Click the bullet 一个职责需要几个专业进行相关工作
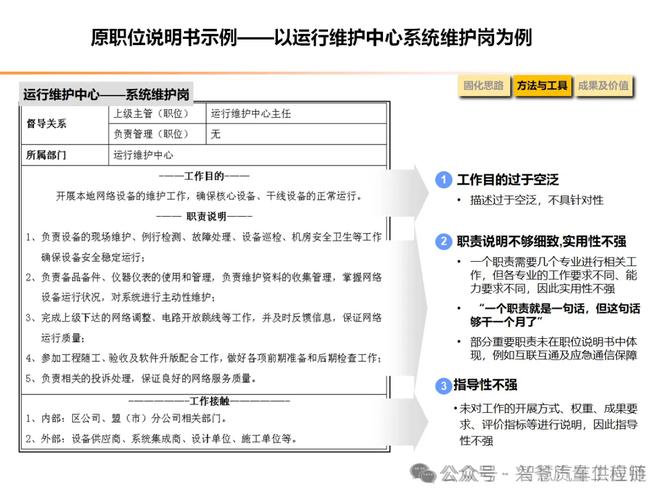The width and height of the screenshot is (667, 500). [553, 275]
